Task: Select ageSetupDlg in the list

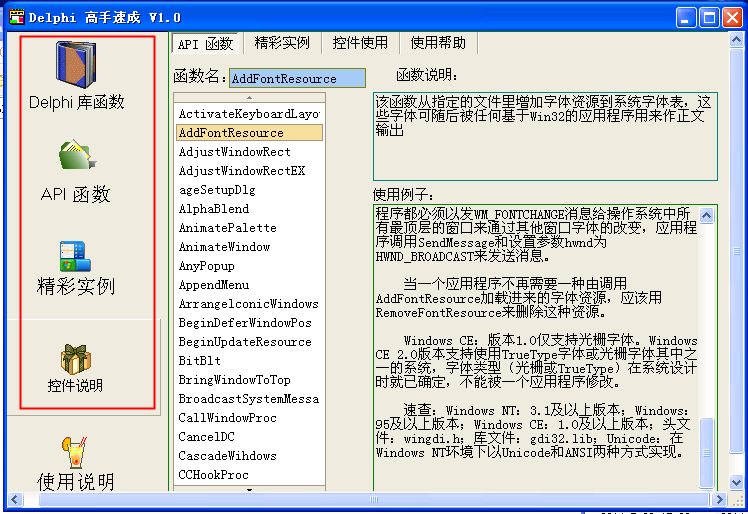Action: (249, 190)
